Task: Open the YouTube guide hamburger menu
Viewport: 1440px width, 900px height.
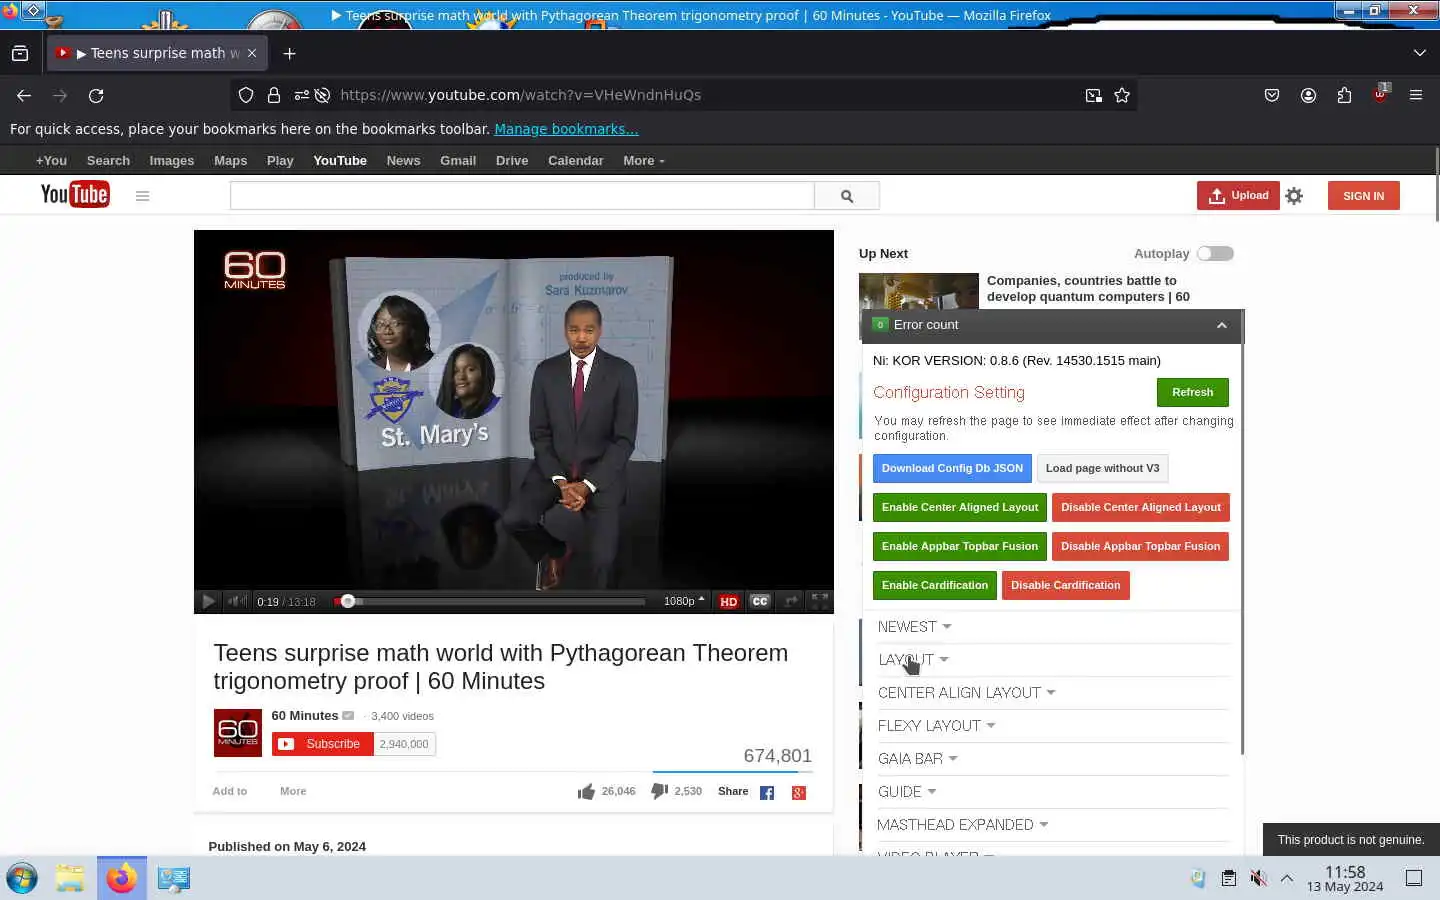Action: tap(142, 196)
